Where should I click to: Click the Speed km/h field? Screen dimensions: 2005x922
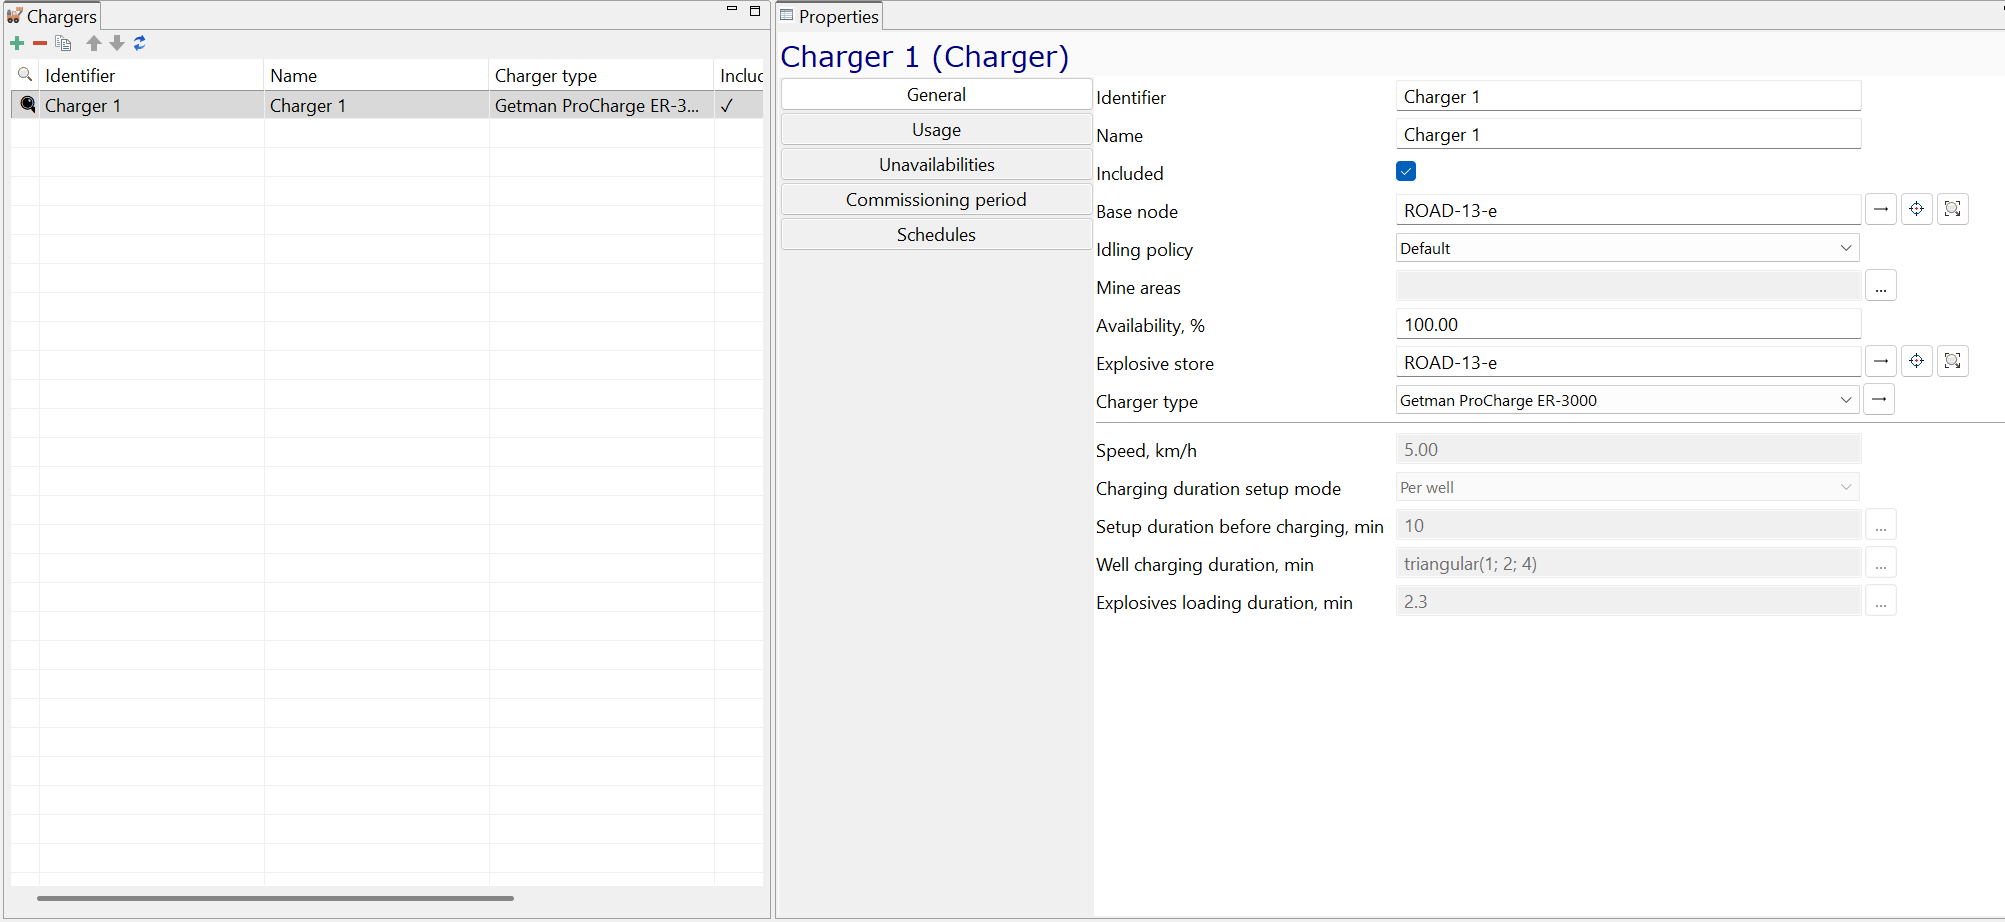(x=1628, y=449)
